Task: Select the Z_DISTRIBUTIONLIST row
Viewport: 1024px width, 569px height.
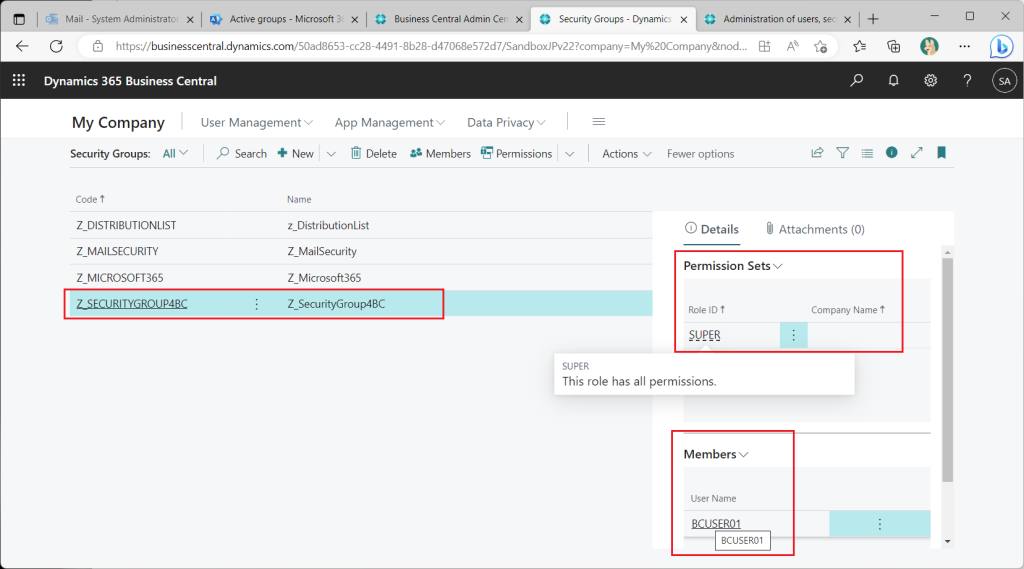Action: coord(361,225)
